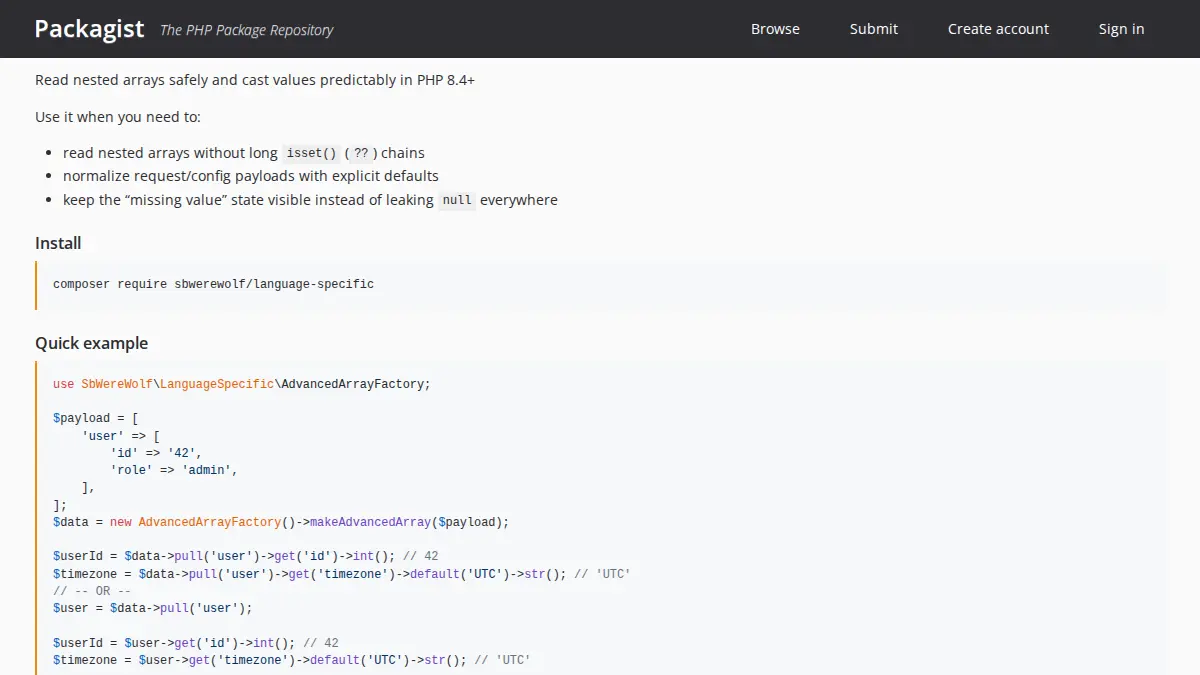Click the Quick example section heading
The height and width of the screenshot is (675, 1200).
92,342
